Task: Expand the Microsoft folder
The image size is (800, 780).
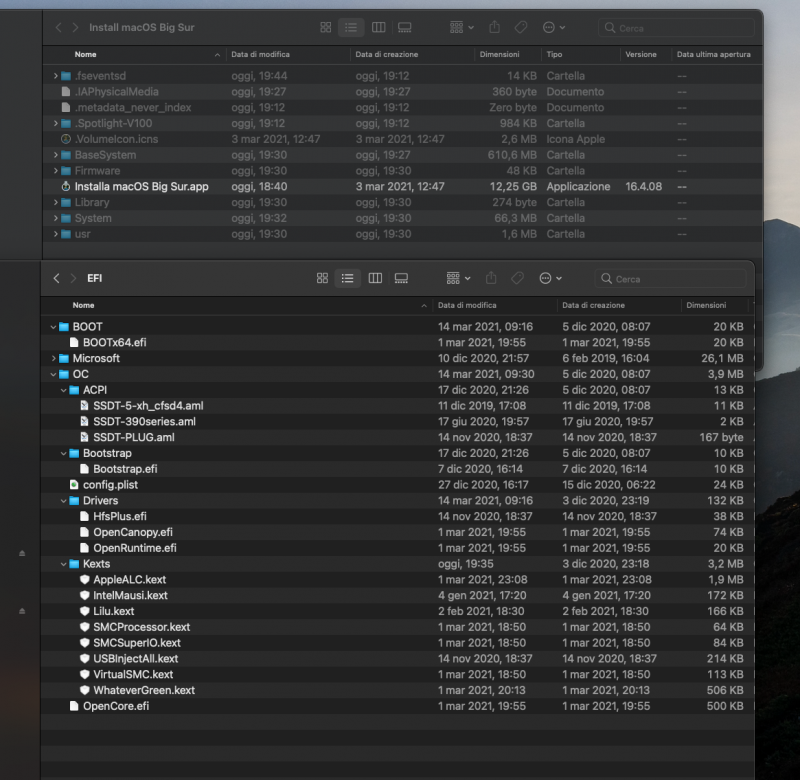Action: pos(53,358)
